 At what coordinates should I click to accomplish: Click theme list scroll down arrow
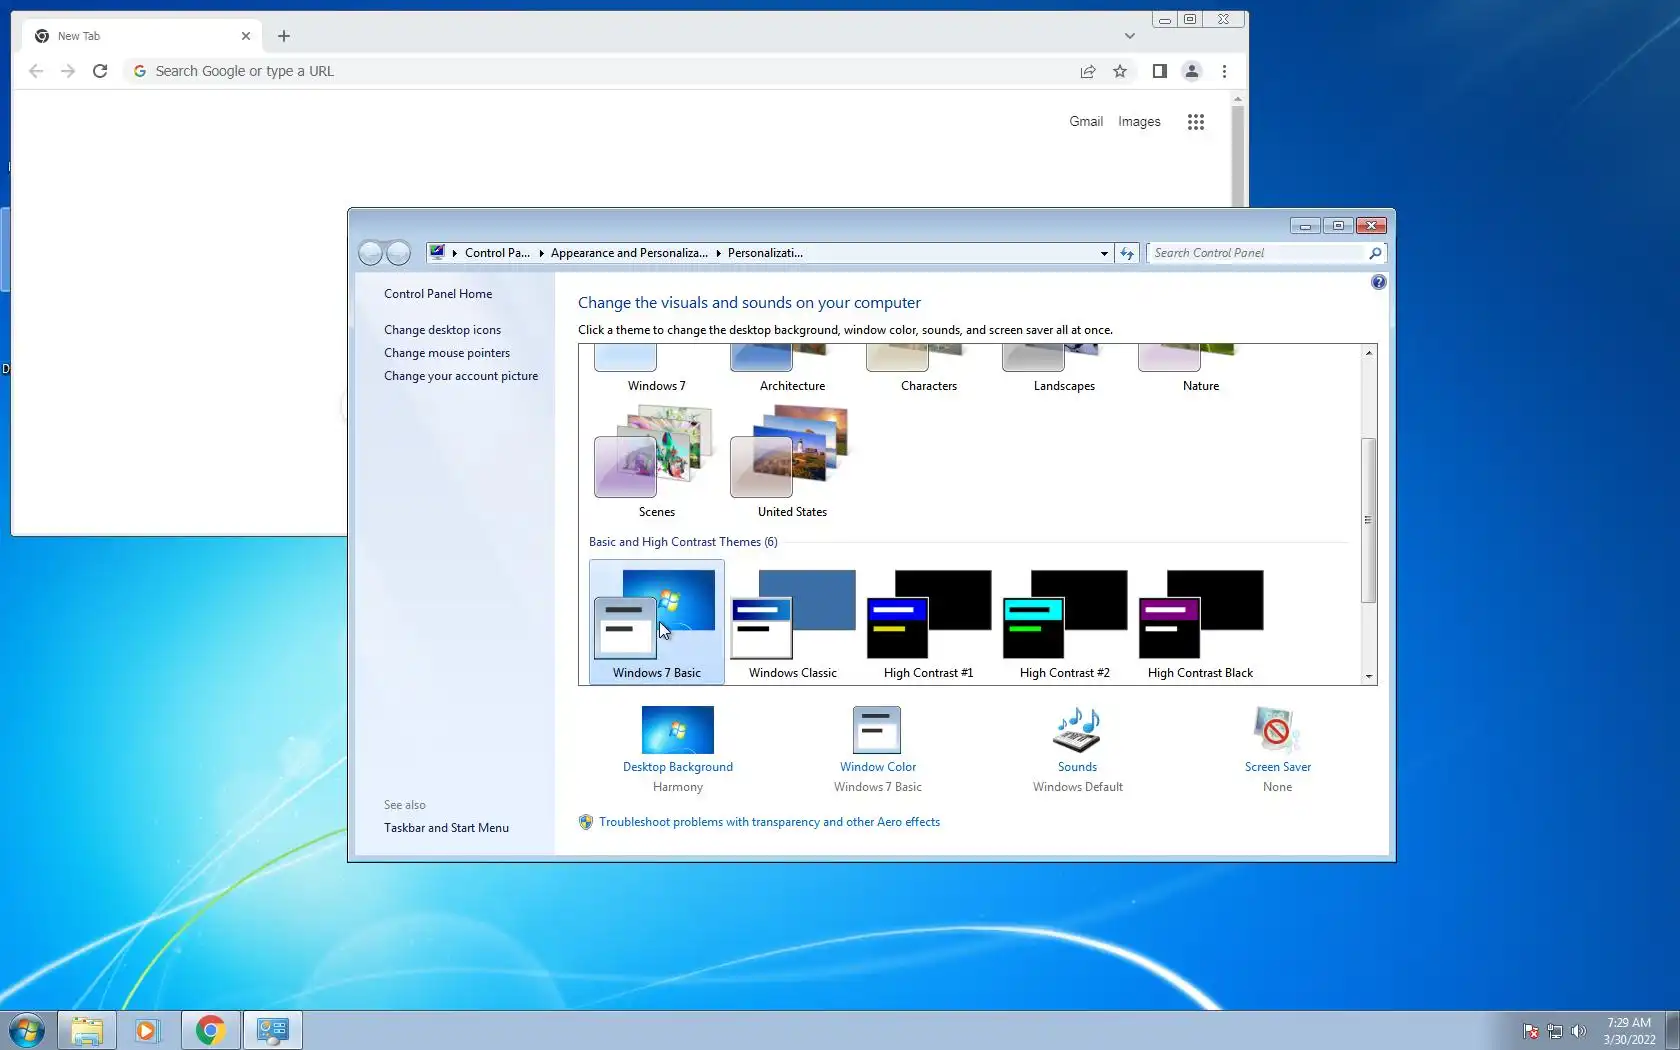[1368, 676]
